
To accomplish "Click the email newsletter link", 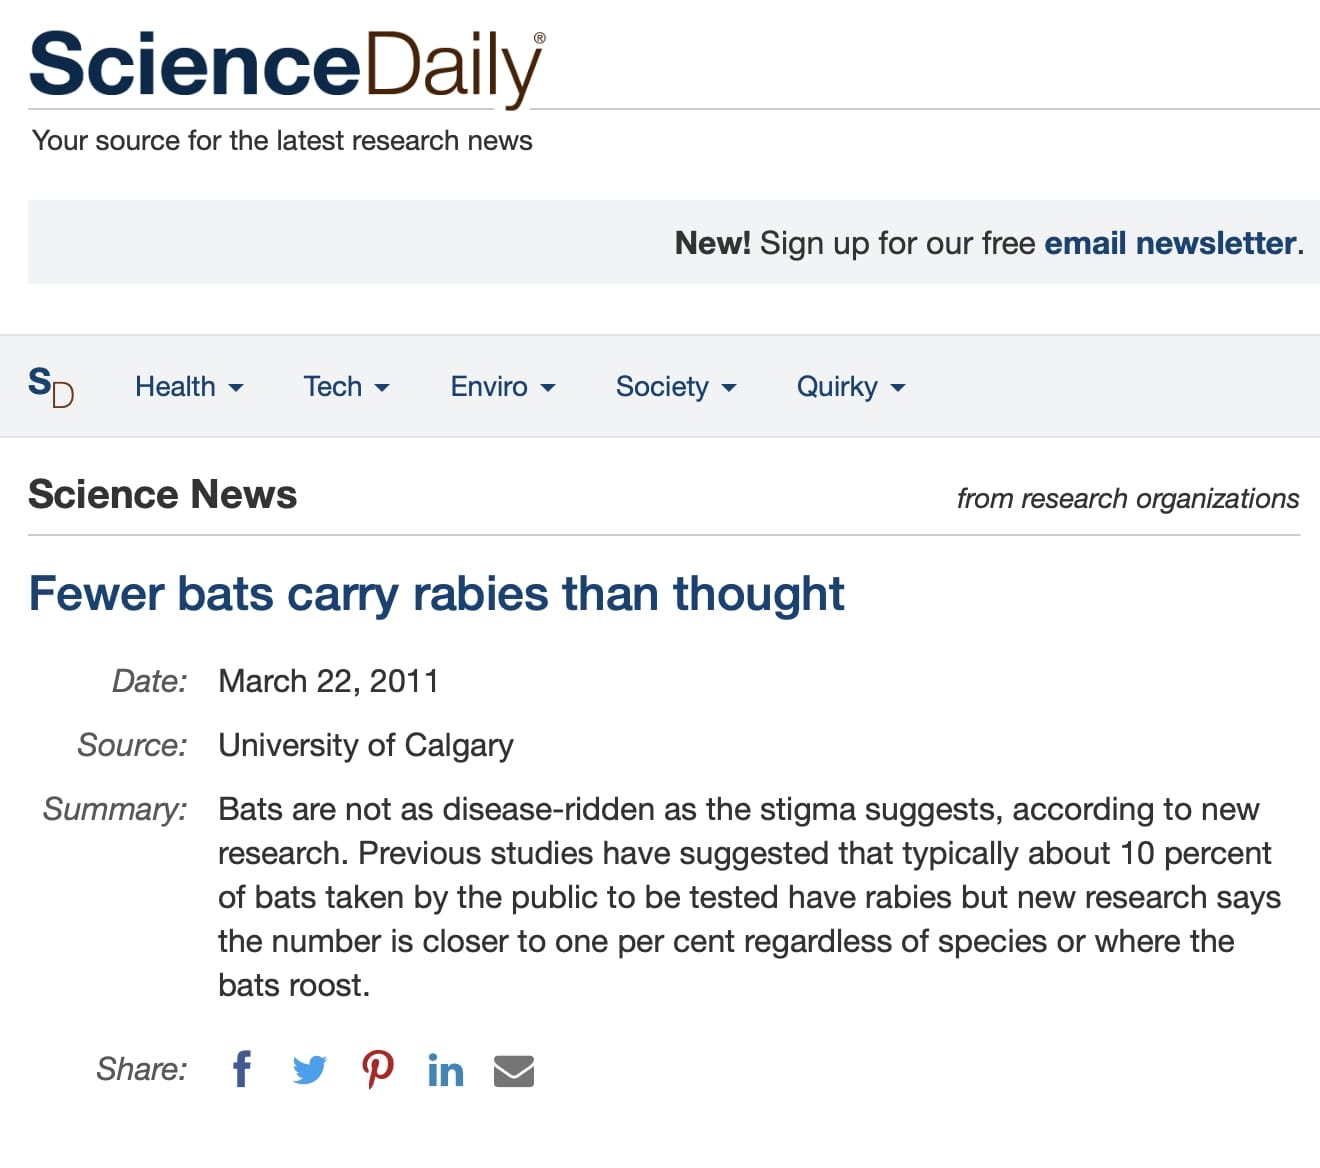I will pos(1170,243).
